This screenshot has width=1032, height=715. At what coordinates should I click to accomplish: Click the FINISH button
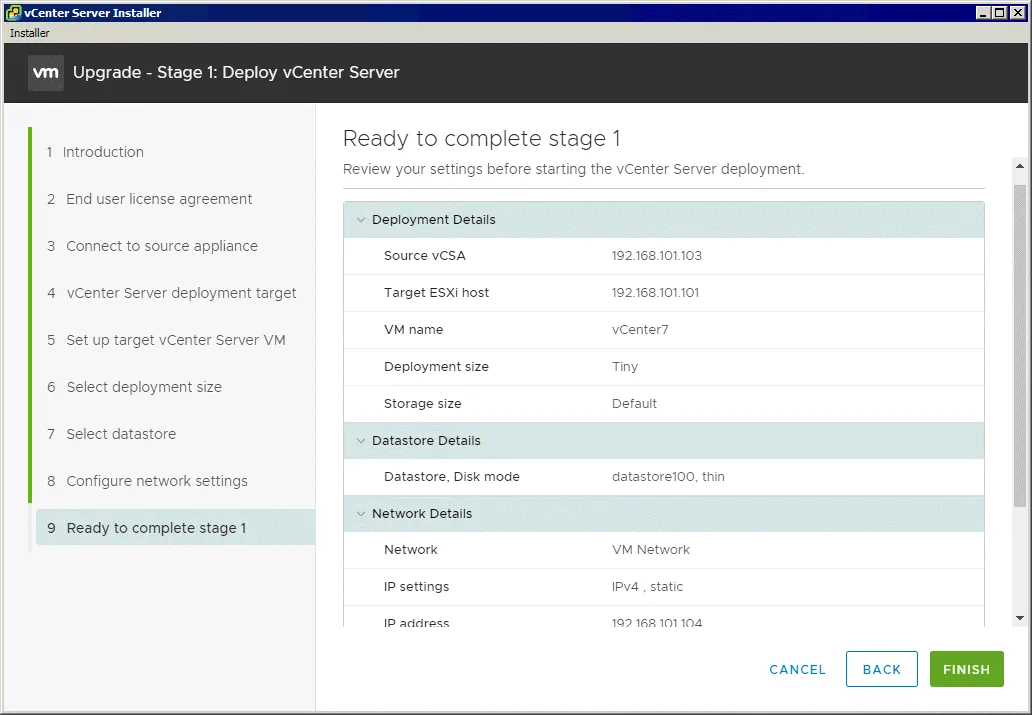point(966,669)
